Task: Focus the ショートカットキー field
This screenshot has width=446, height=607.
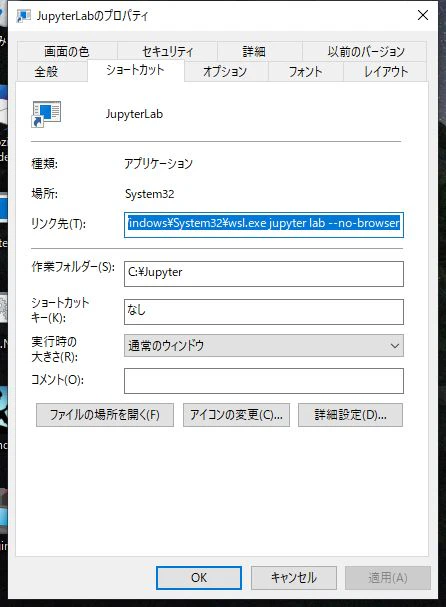Action: (264, 312)
